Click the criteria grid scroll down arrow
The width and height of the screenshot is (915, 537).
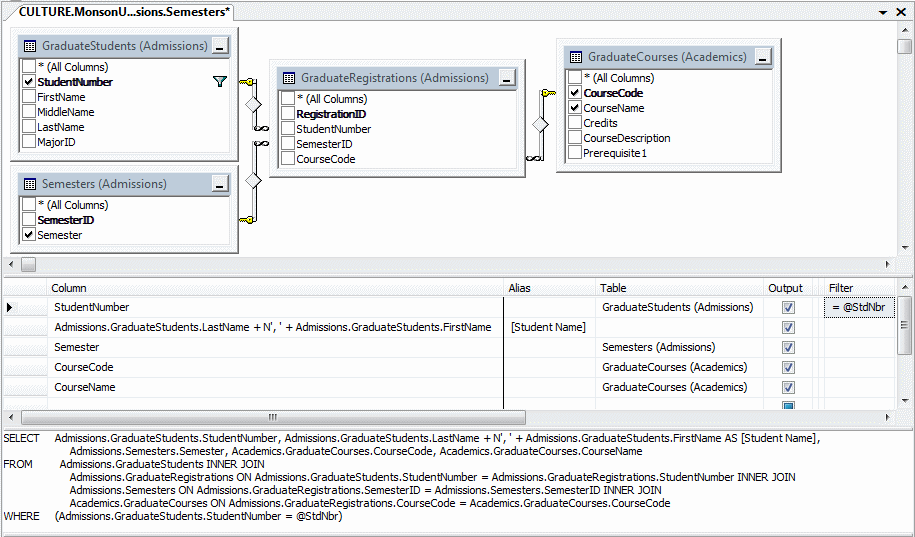point(904,401)
